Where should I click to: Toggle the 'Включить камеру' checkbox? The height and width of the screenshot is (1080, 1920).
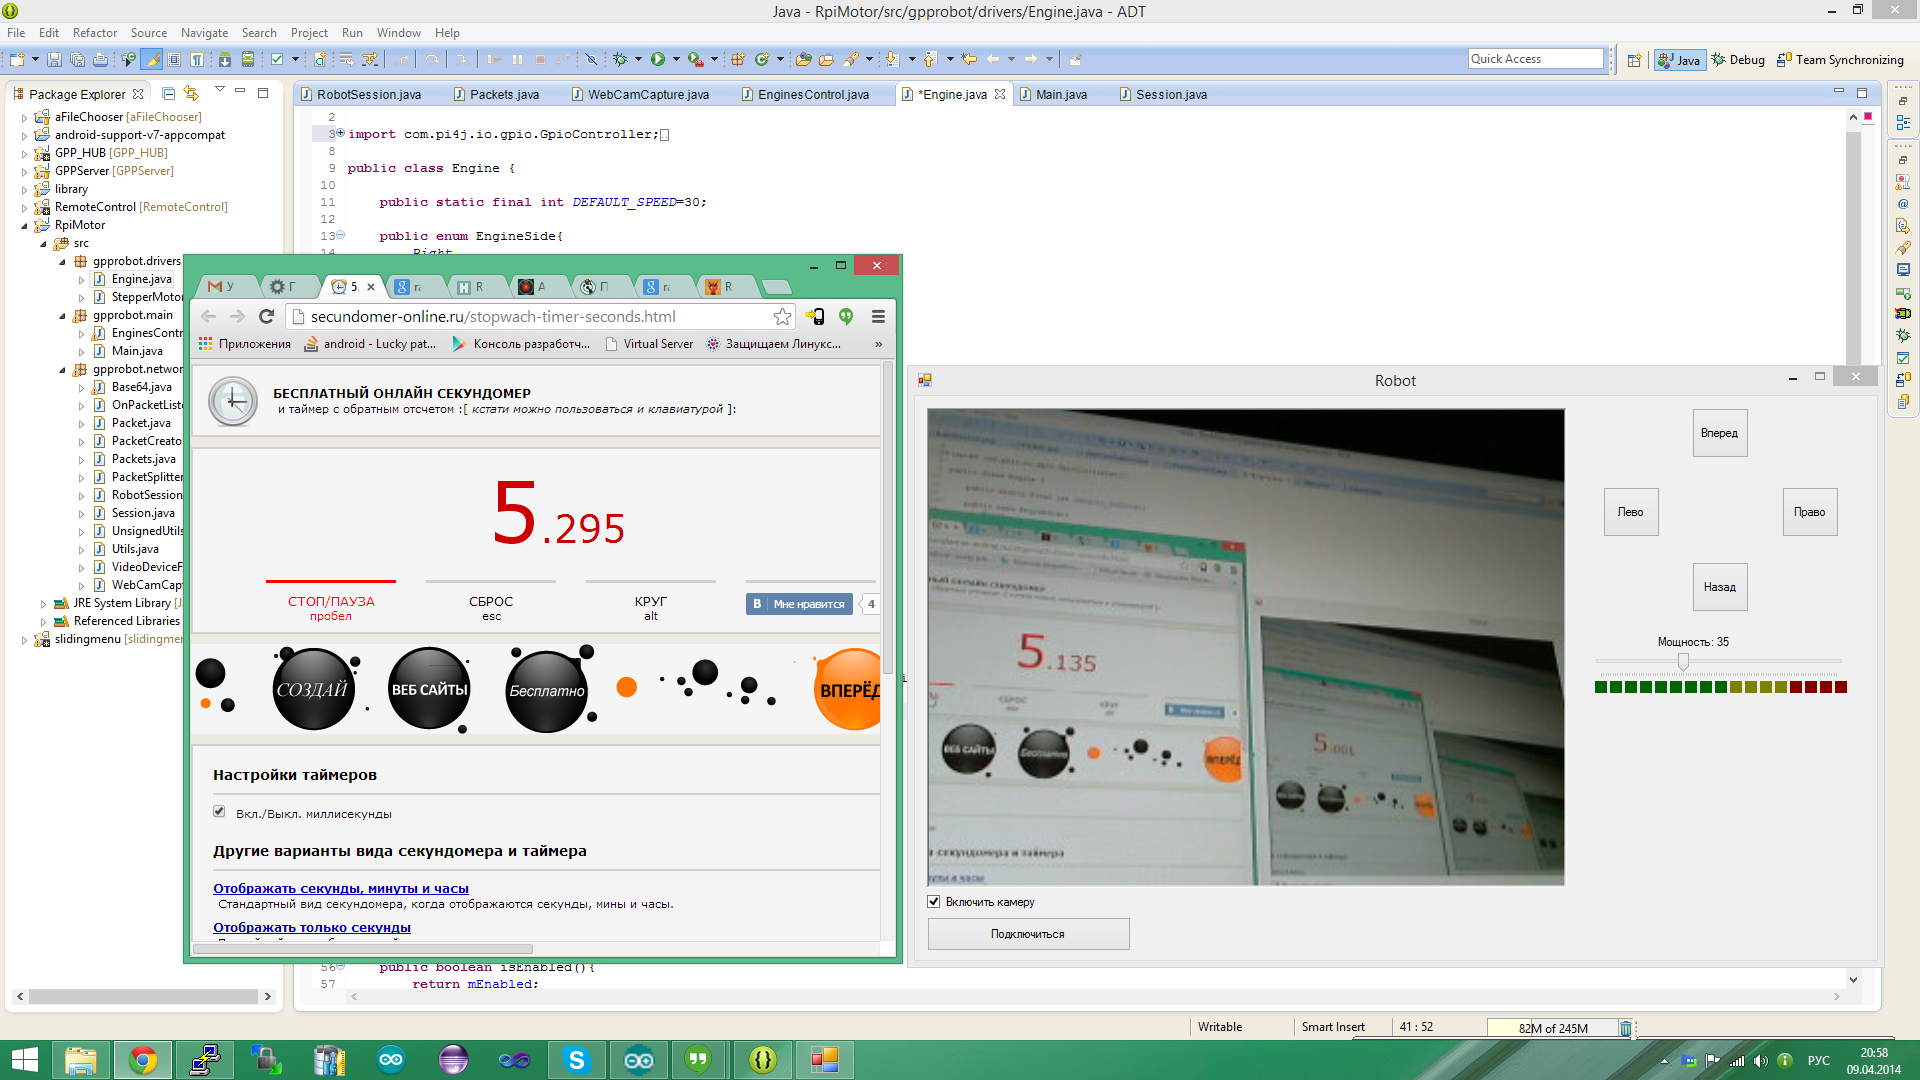click(x=934, y=902)
